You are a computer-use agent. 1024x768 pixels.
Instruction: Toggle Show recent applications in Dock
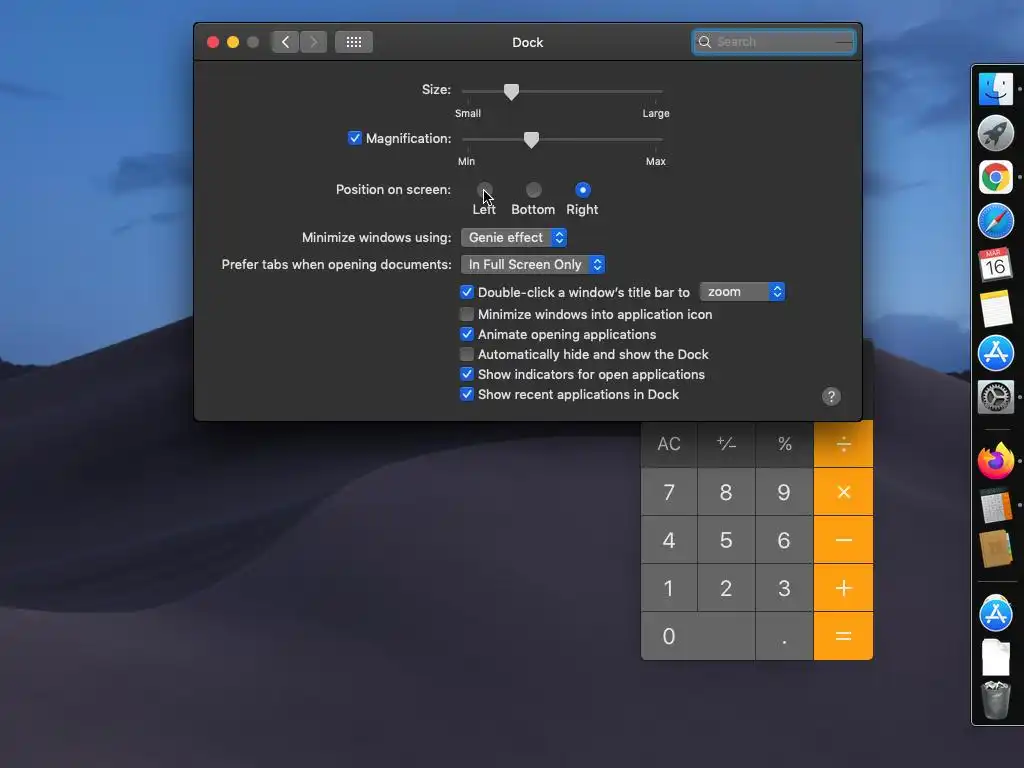[x=466, y=394]
